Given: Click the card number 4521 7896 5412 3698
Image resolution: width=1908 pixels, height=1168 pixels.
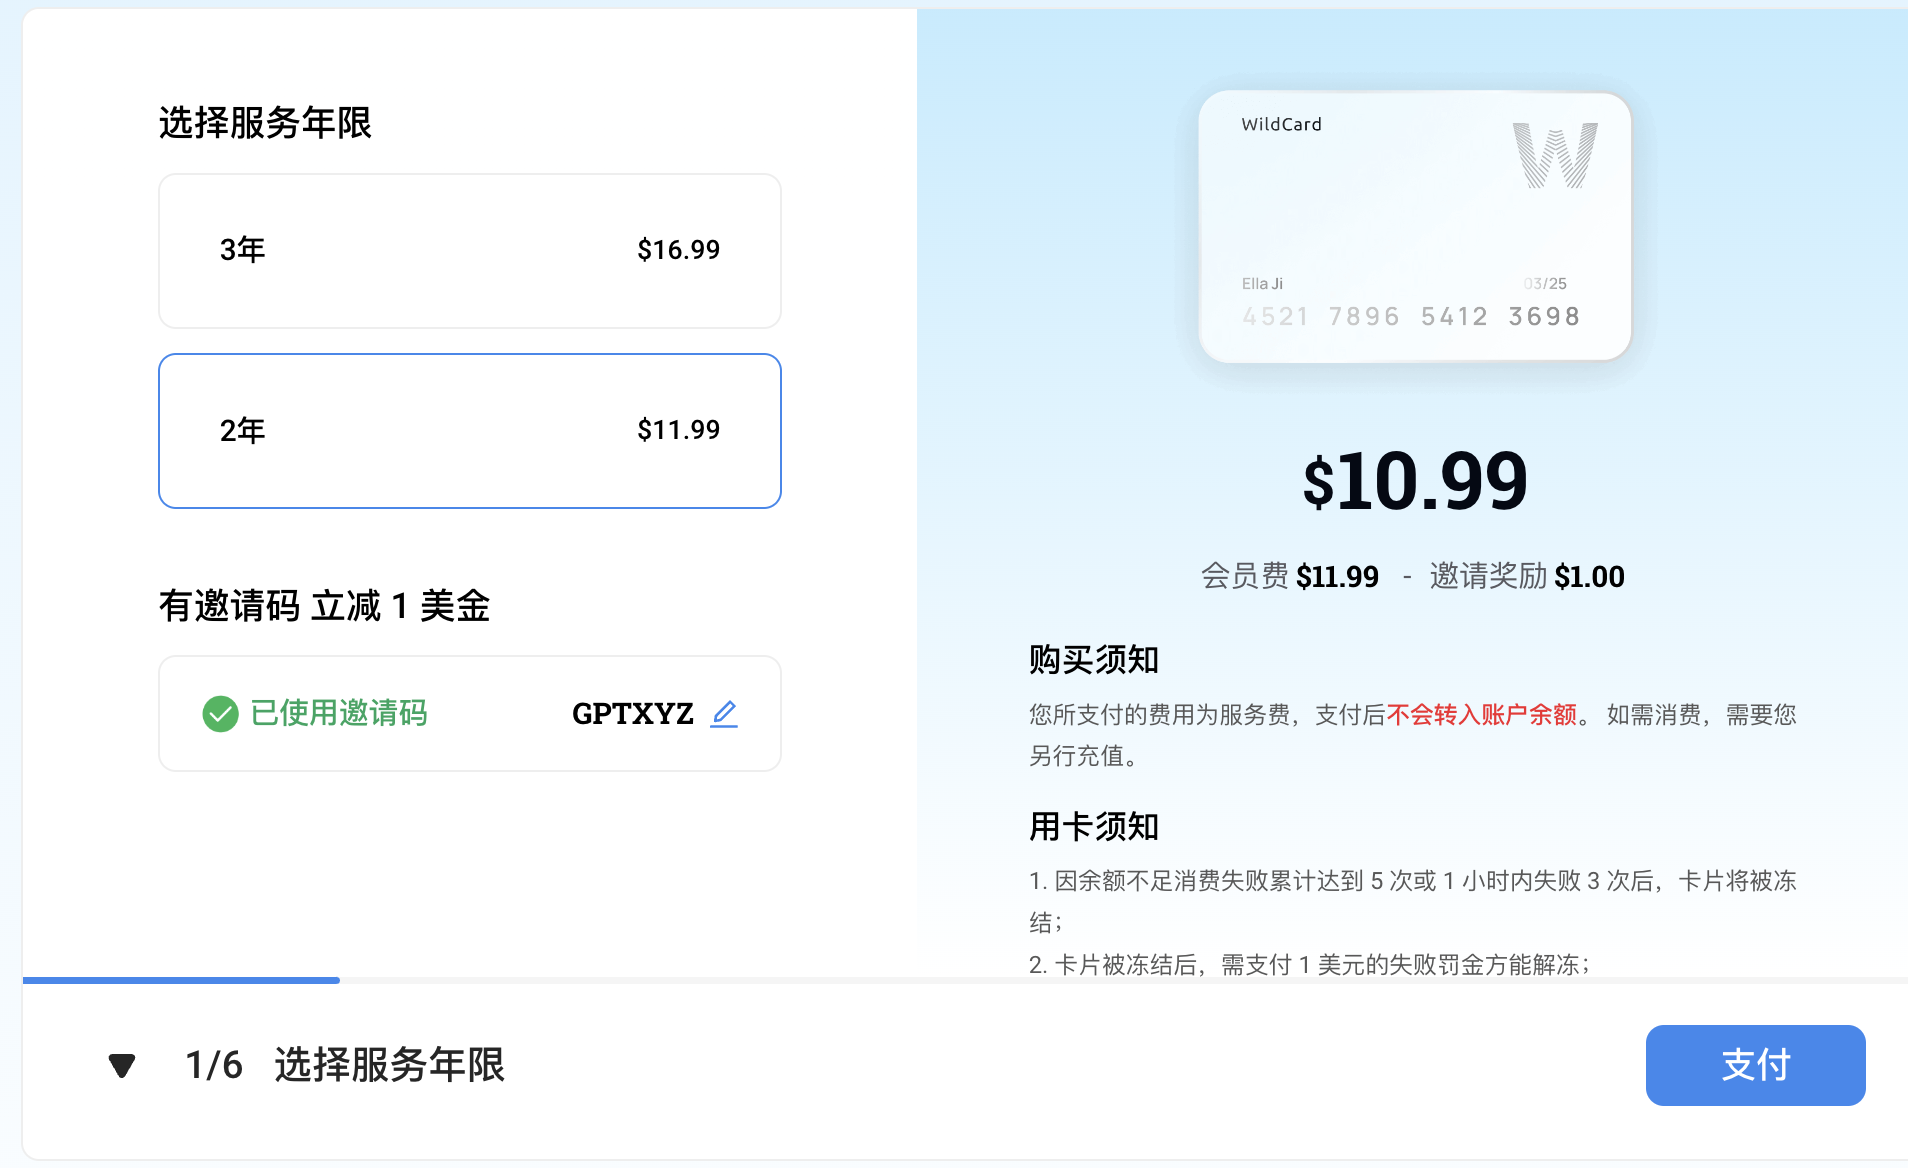Looking at the screenshot, I should pos(1411,317).
